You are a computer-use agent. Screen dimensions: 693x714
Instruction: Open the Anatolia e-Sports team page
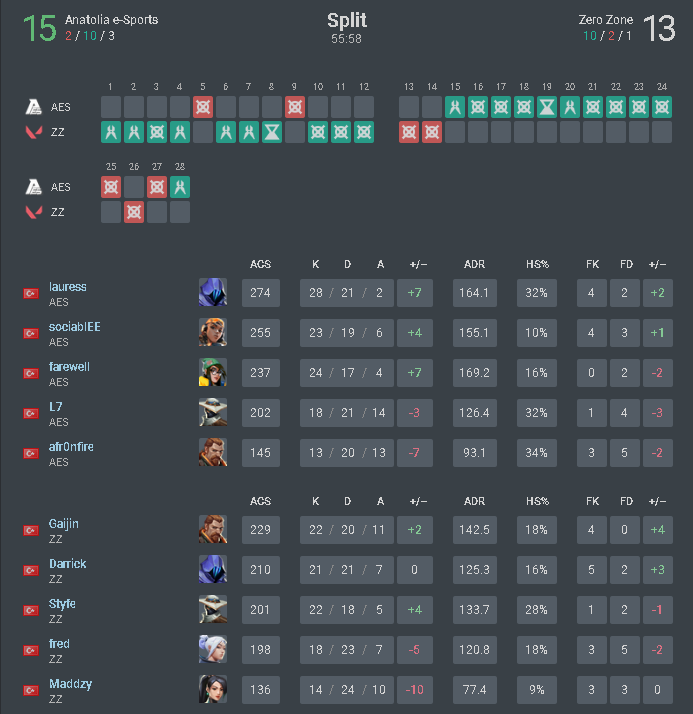111,20
